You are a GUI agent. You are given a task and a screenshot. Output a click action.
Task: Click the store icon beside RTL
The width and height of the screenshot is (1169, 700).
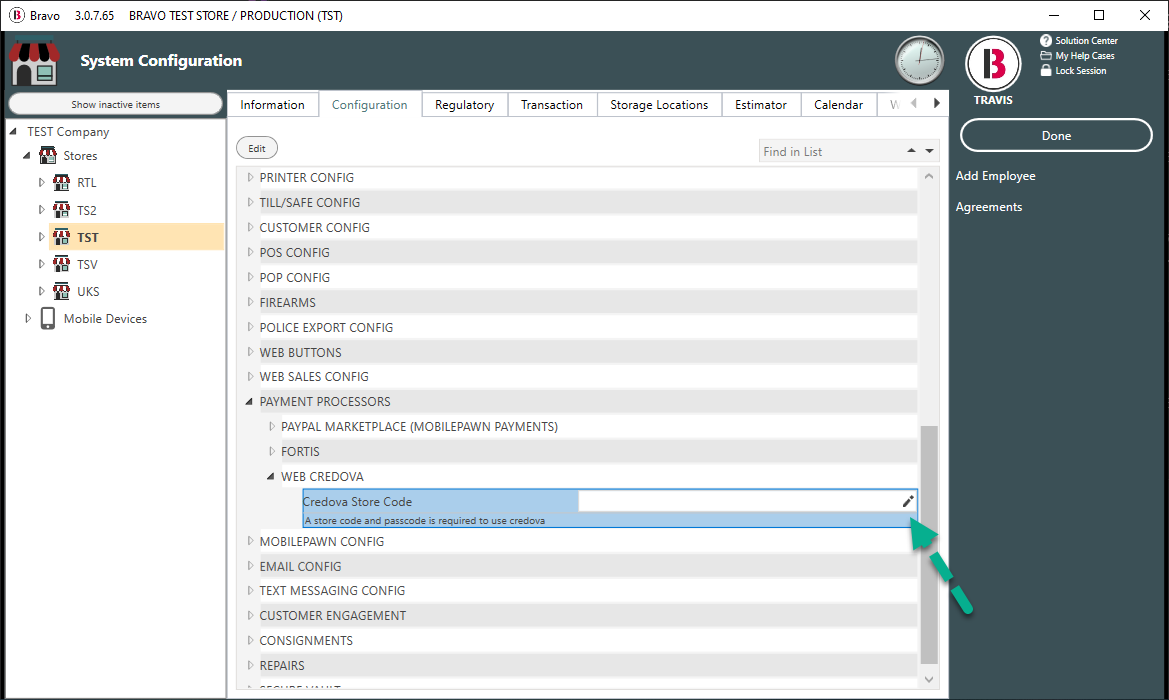click(x=61, y=183)
